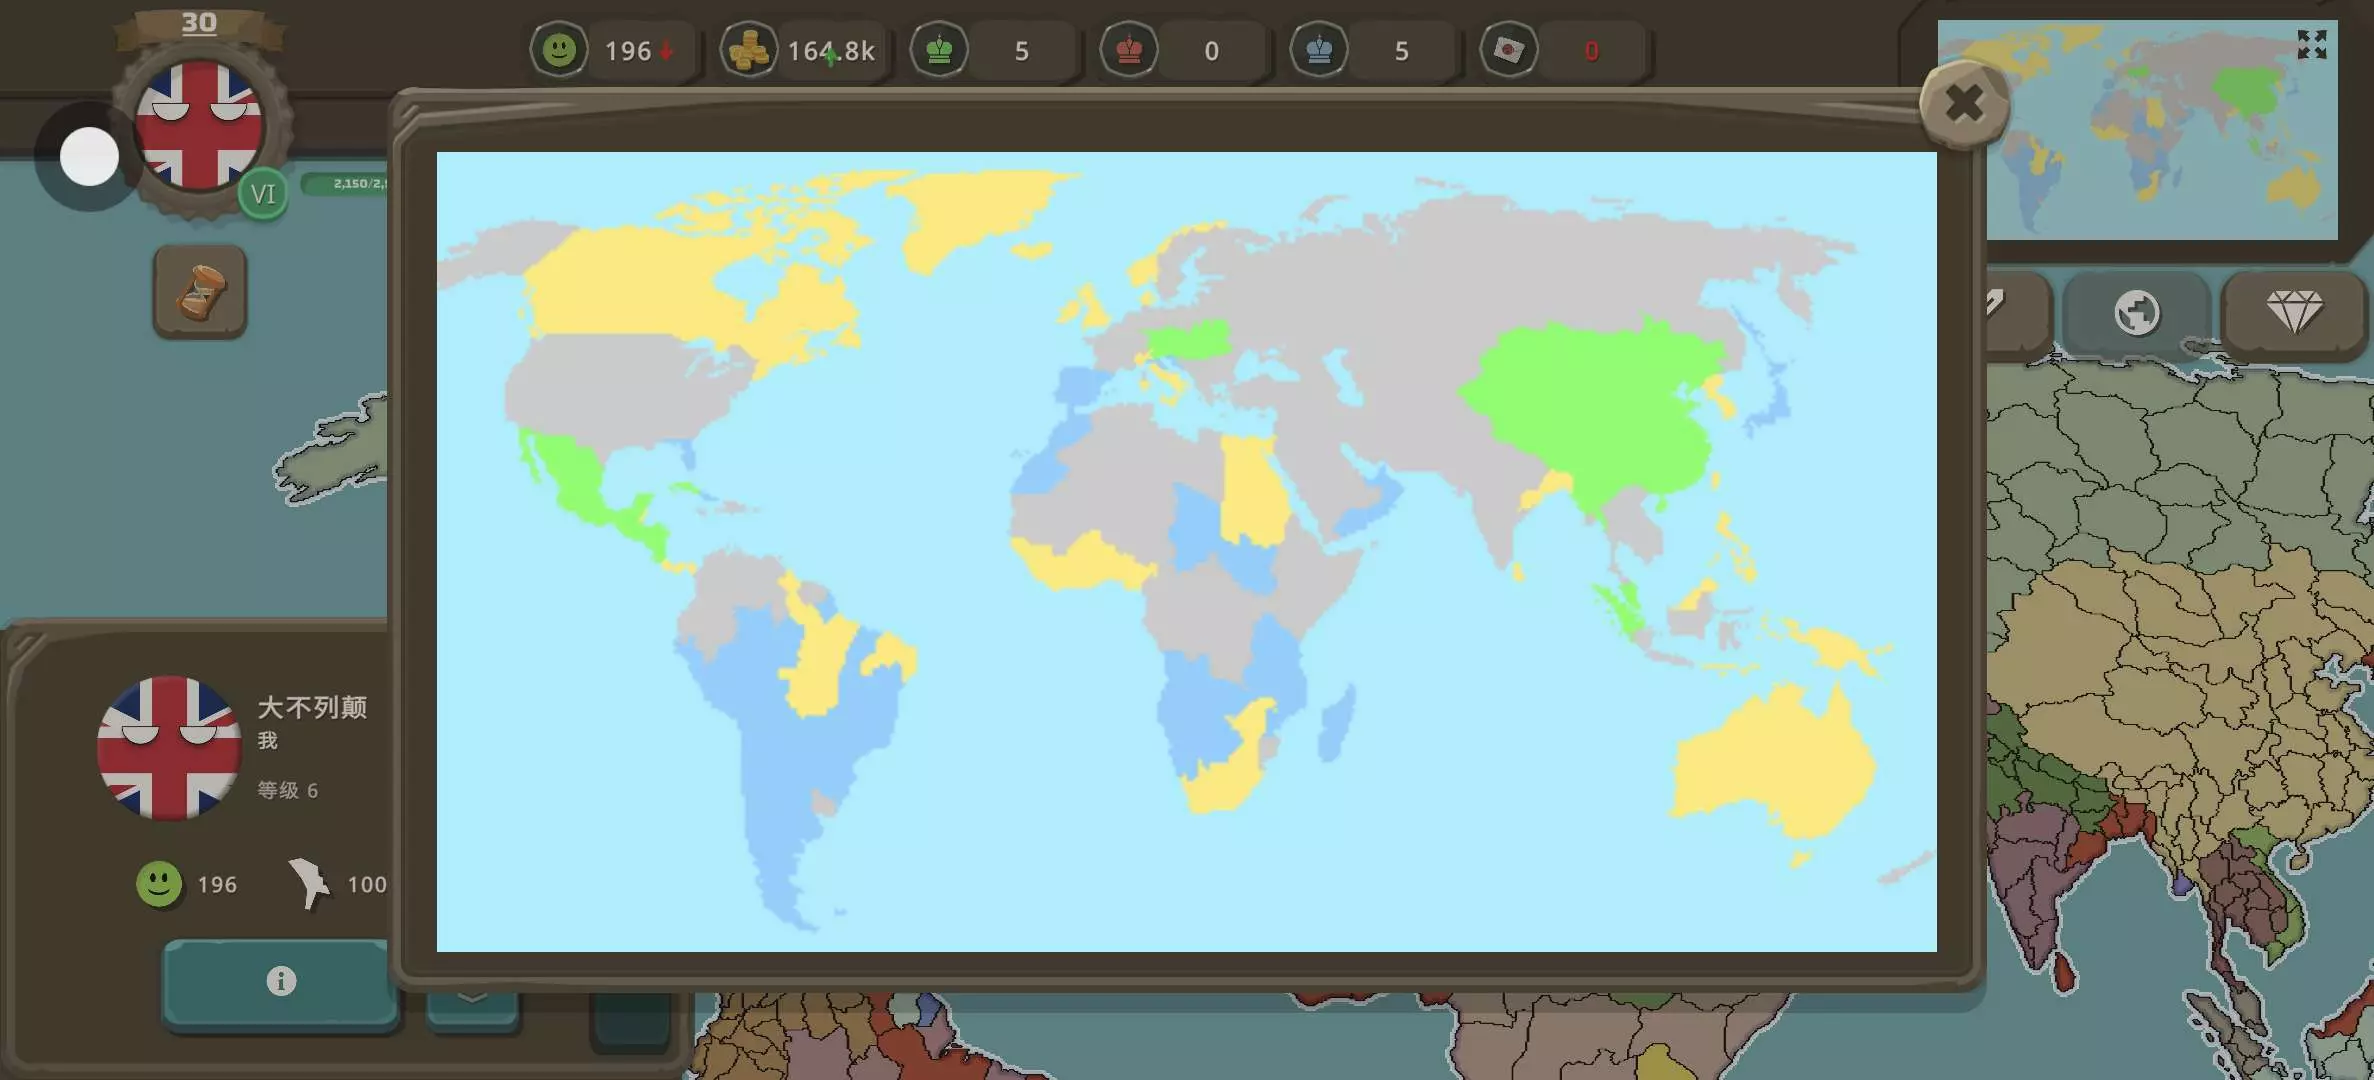Click the hourglass end-turn icon
The image size is (2374, 1080).
200,292
